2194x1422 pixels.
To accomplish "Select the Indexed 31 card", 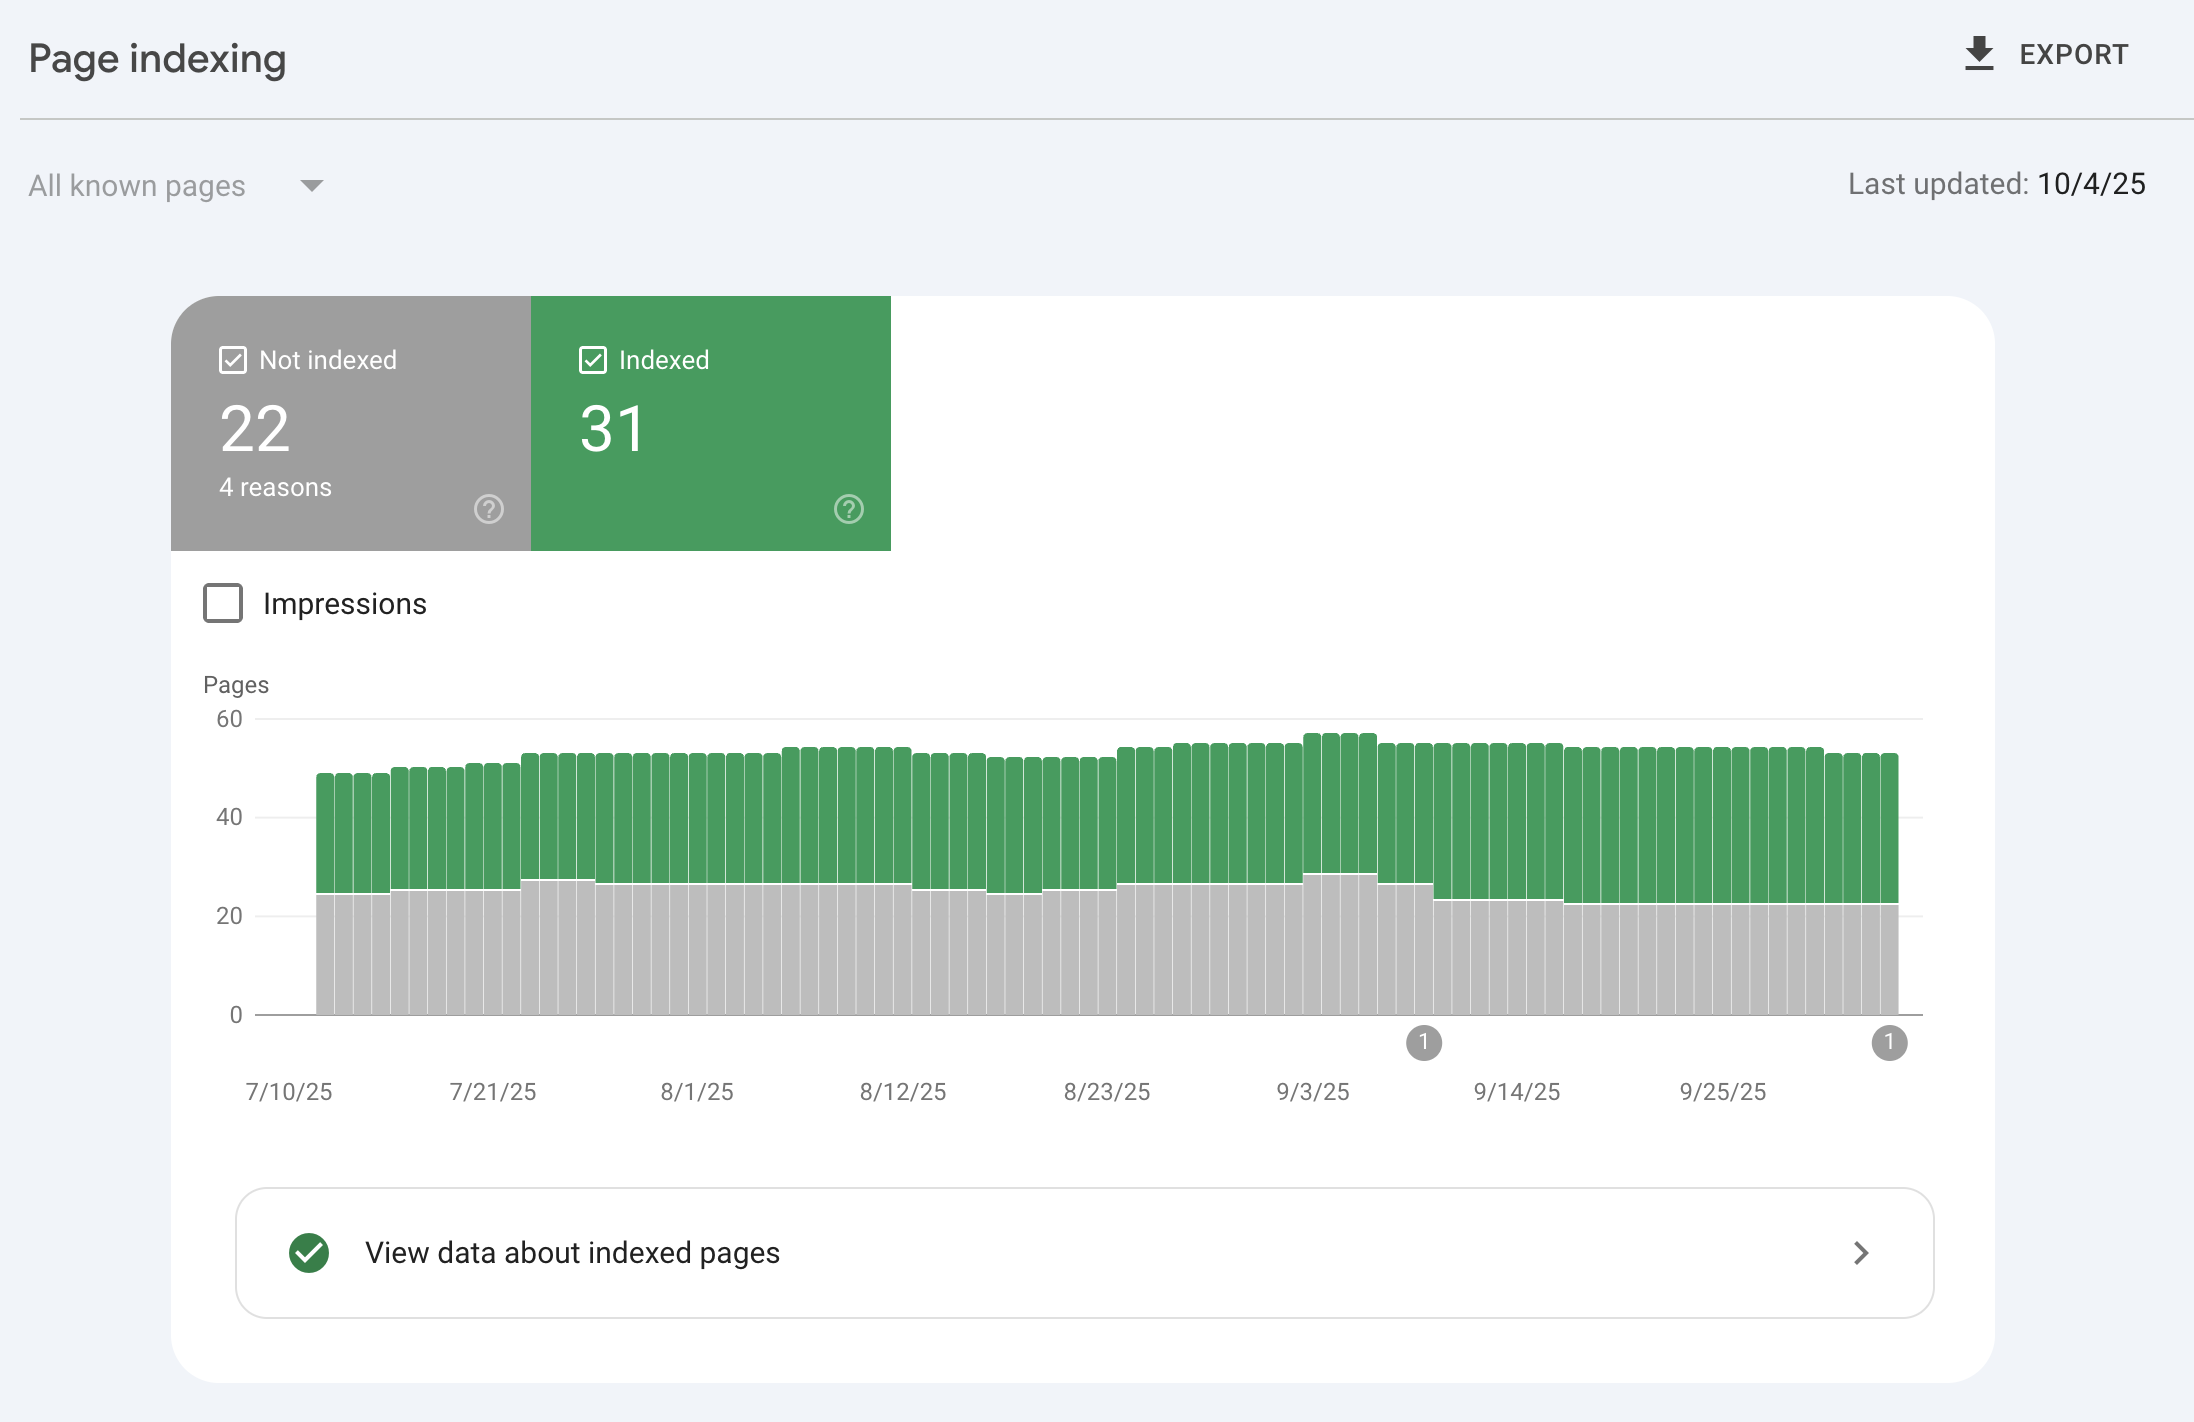I will (710, 430).
